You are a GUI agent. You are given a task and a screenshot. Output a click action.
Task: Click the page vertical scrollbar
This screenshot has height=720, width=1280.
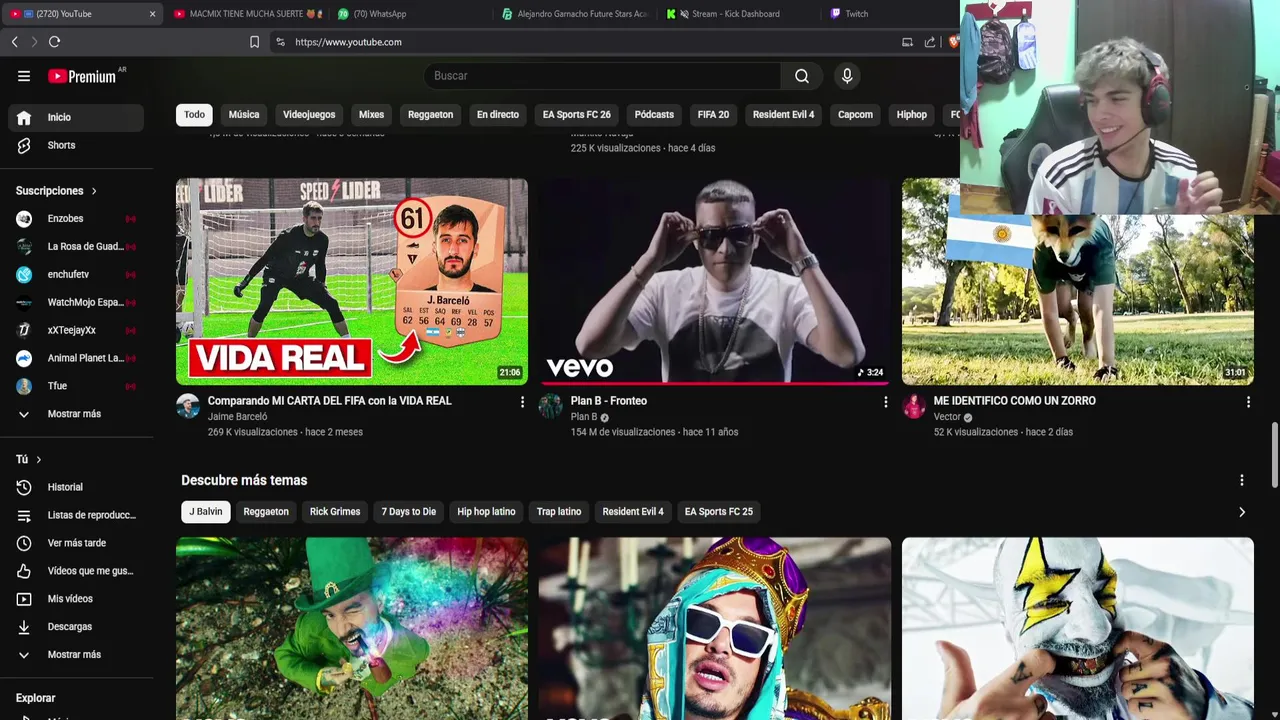point(1274,455)
